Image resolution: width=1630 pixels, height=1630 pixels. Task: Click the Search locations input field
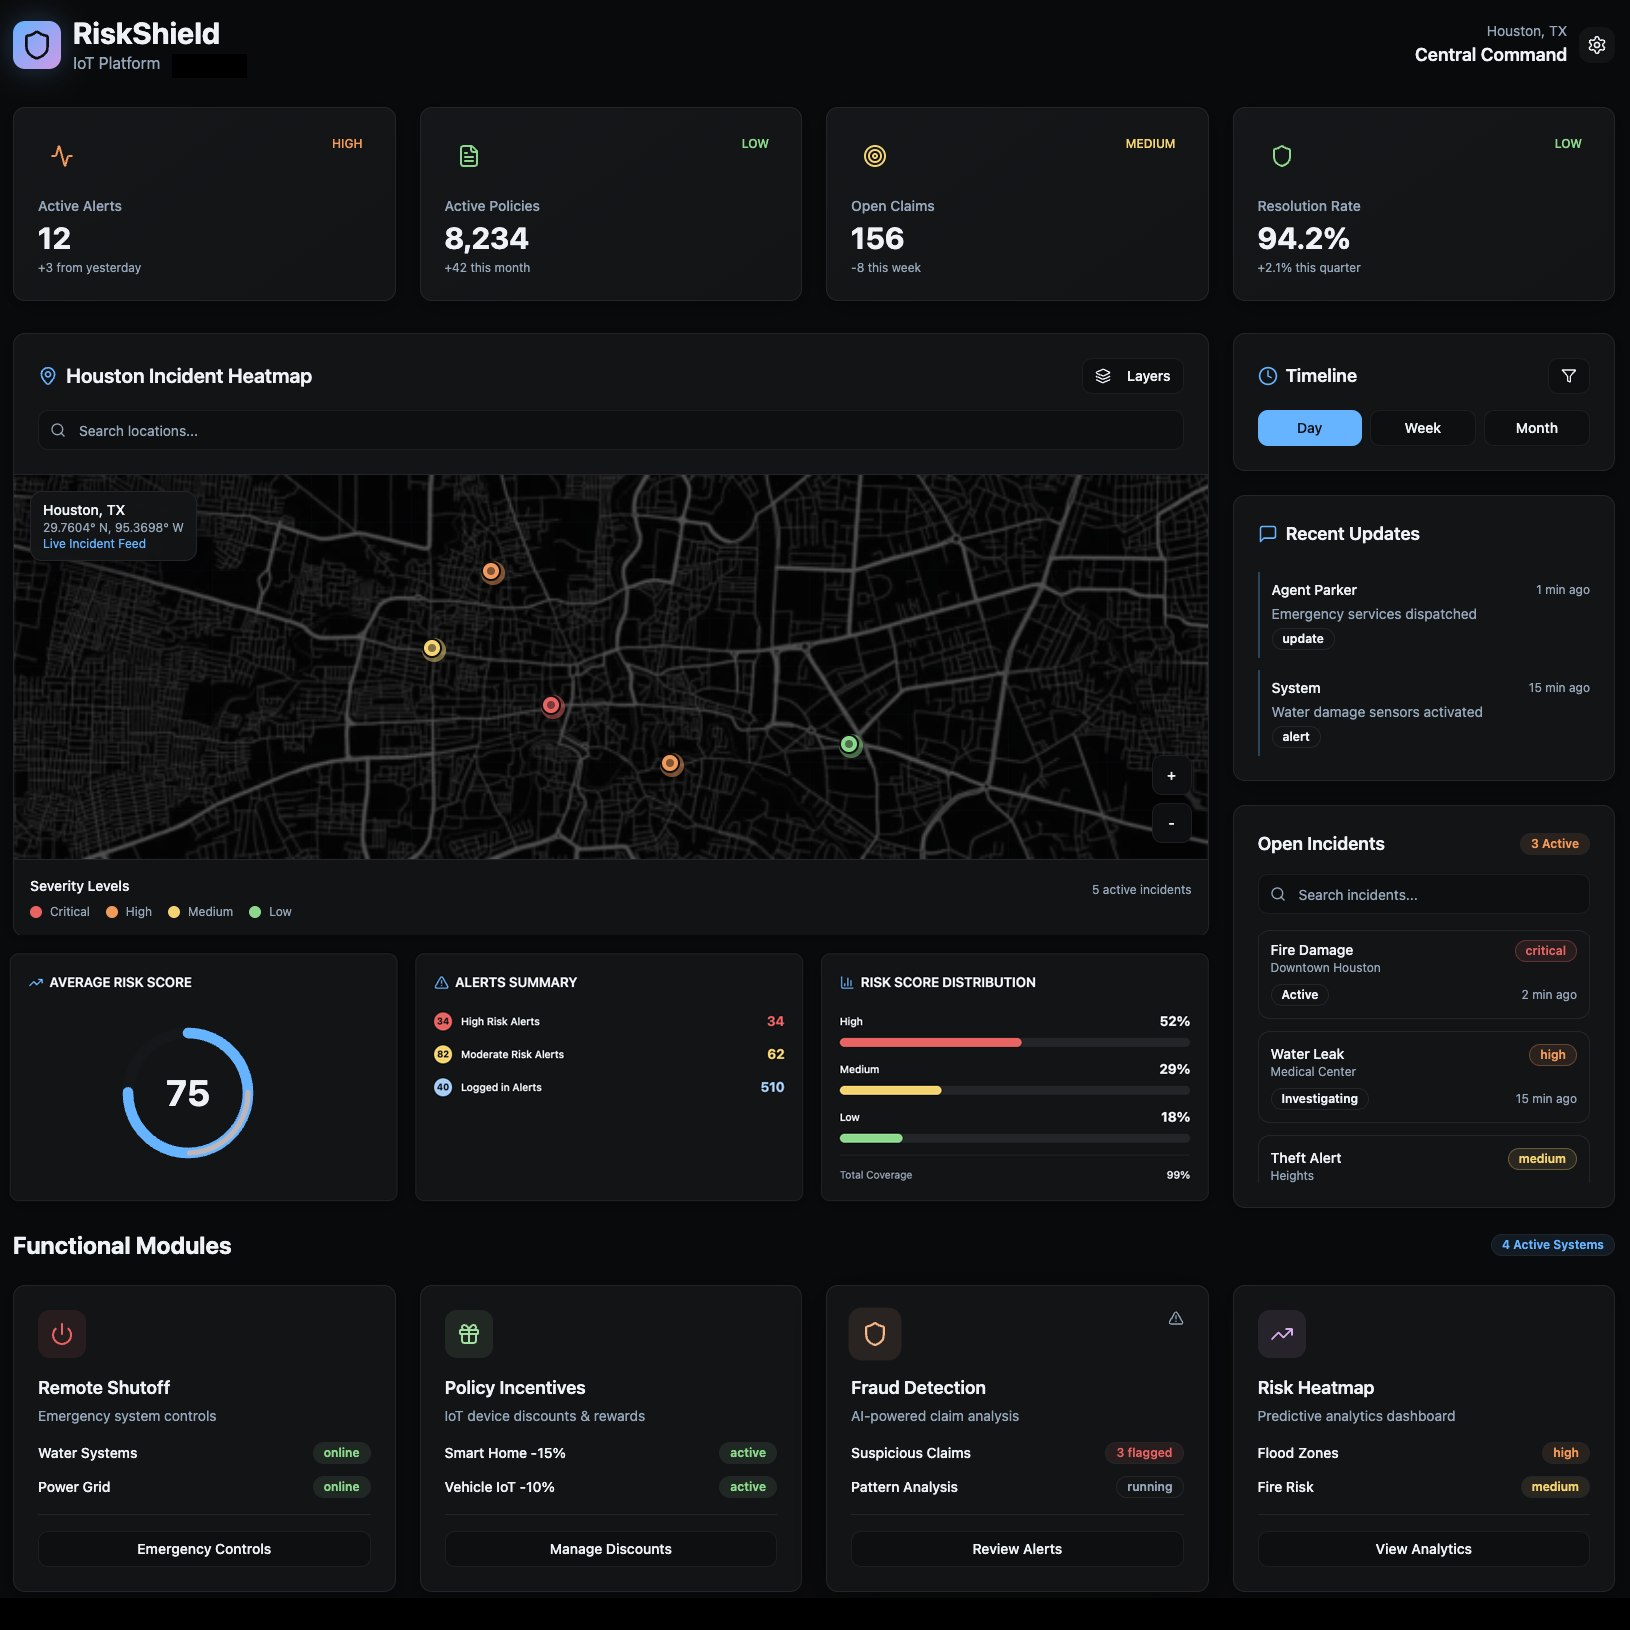pyautogui.click(x=610, y=431)
